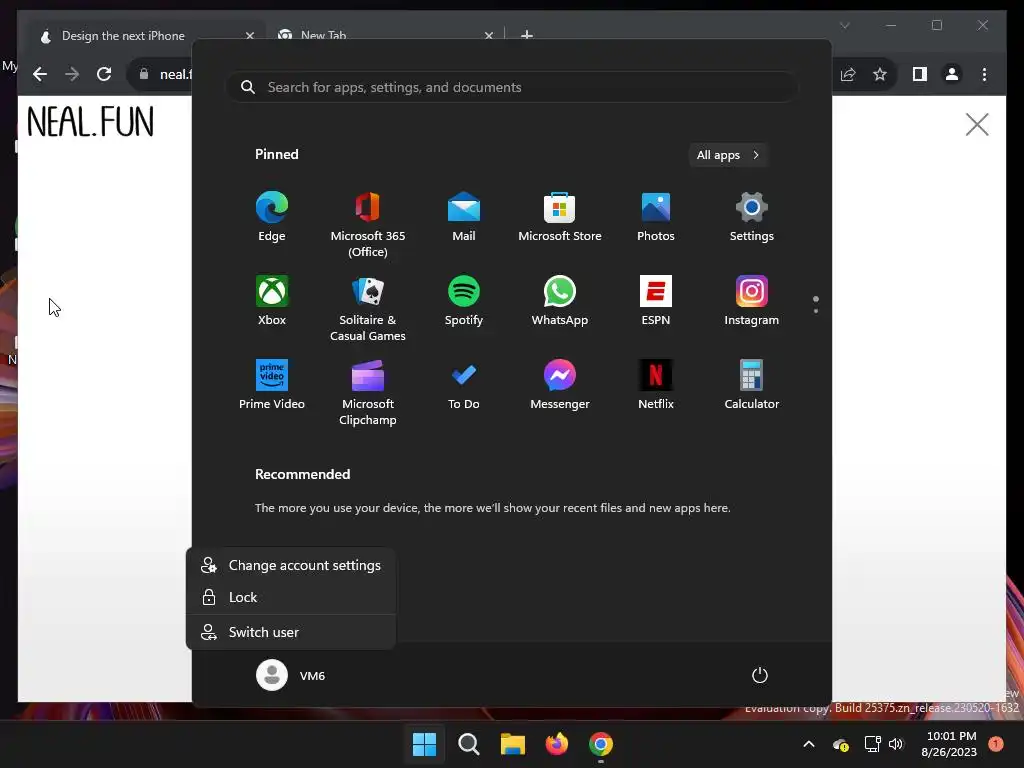Open Chrome profile menu
Screen dimensions: 1024x768
(x=952, y=74)
